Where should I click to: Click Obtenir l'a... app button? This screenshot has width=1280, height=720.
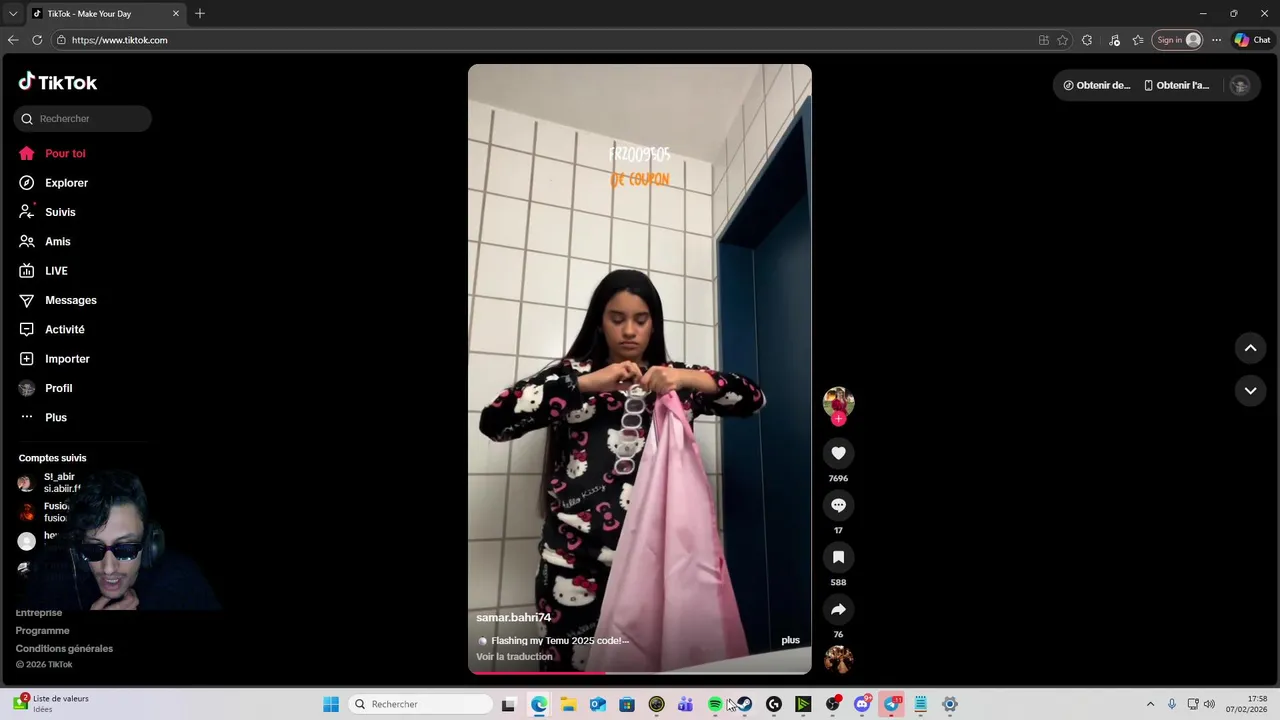tap(1177, 85)
